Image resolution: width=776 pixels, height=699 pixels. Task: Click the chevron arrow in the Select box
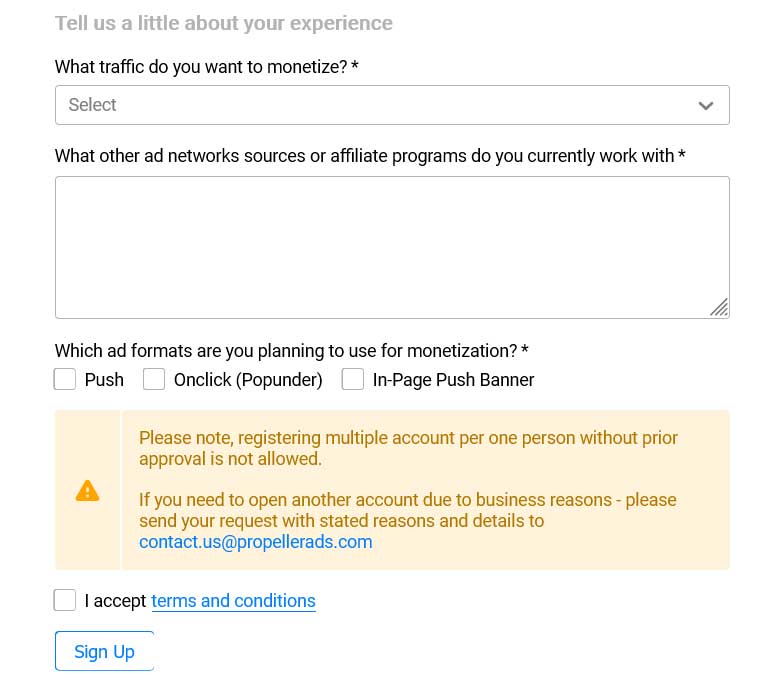pyautogui.click(x=705, y=105)
